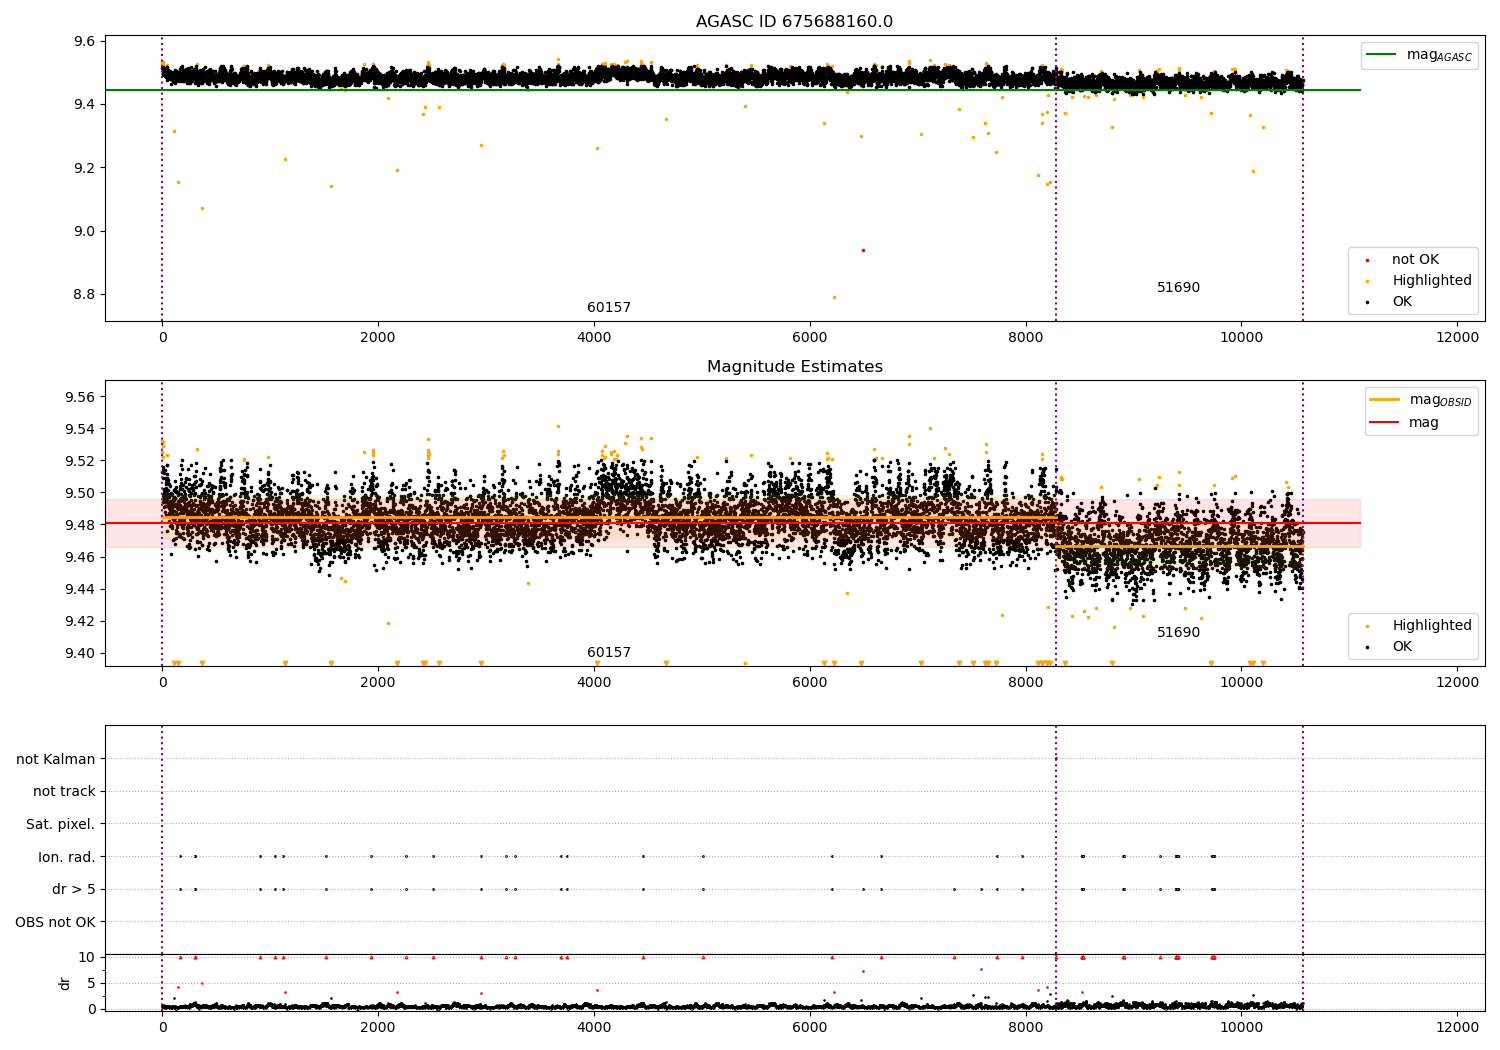The width and height of the screenshot is (1500, 1050).
Task: Click the "51690" annotation in top plot
Action: click(x=1178, y=288)
